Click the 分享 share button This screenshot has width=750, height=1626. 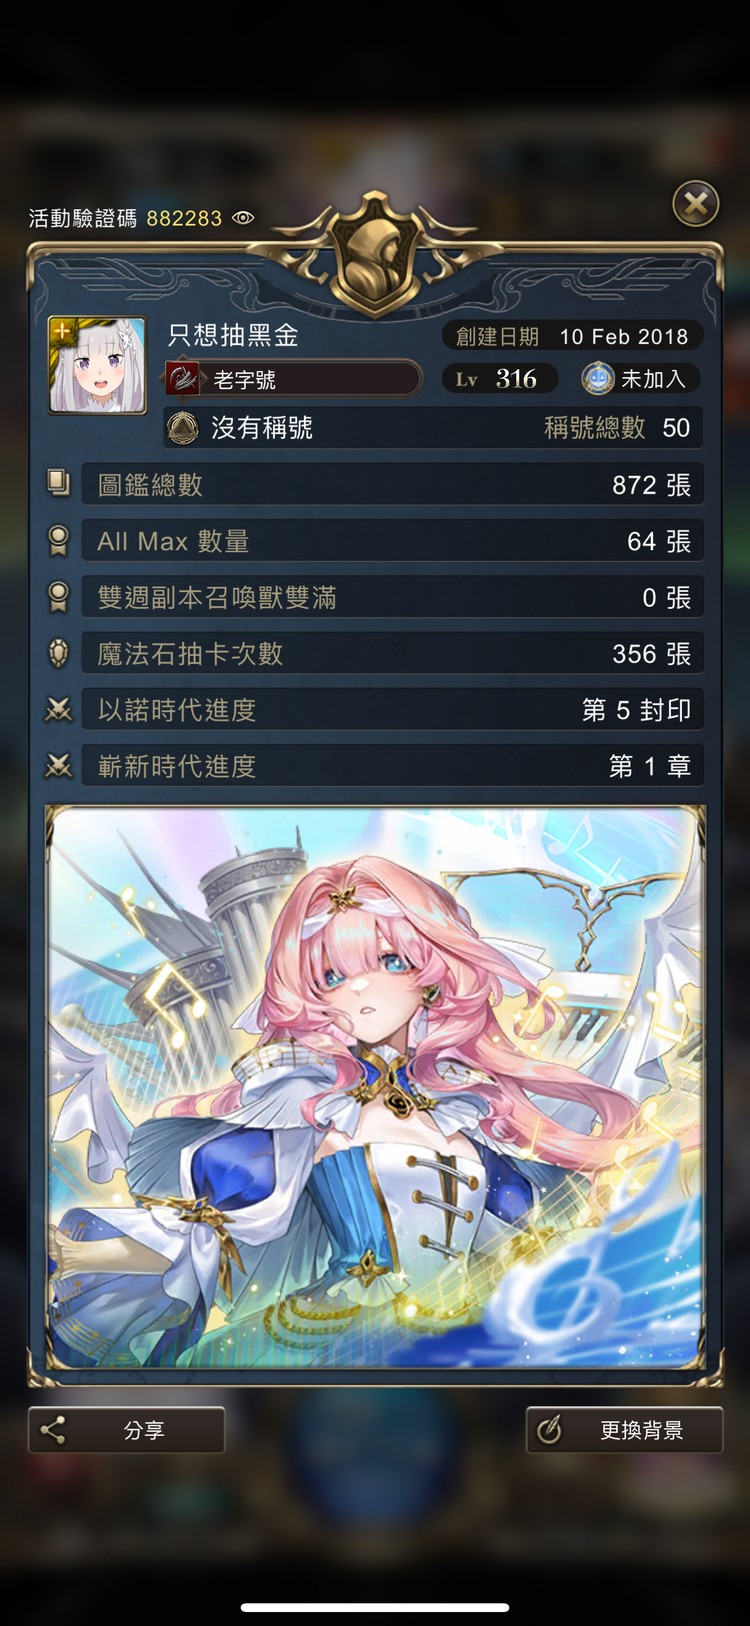pyautogui.click(x=127, y=1430)
